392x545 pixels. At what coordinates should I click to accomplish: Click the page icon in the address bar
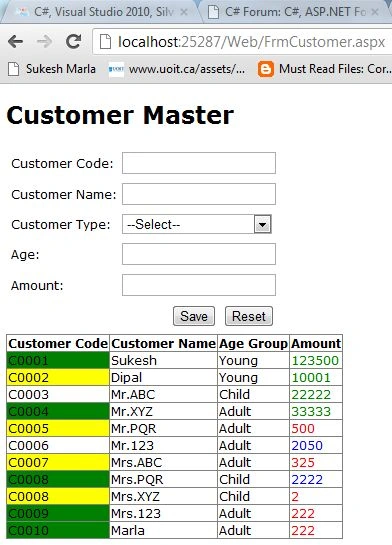tap(105, 42)
